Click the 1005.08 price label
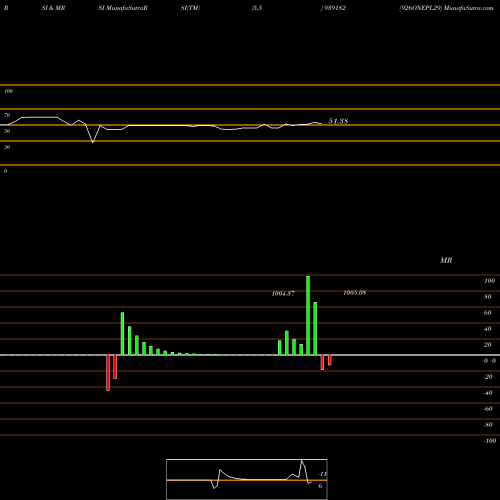500x500 pixels. 355,293
